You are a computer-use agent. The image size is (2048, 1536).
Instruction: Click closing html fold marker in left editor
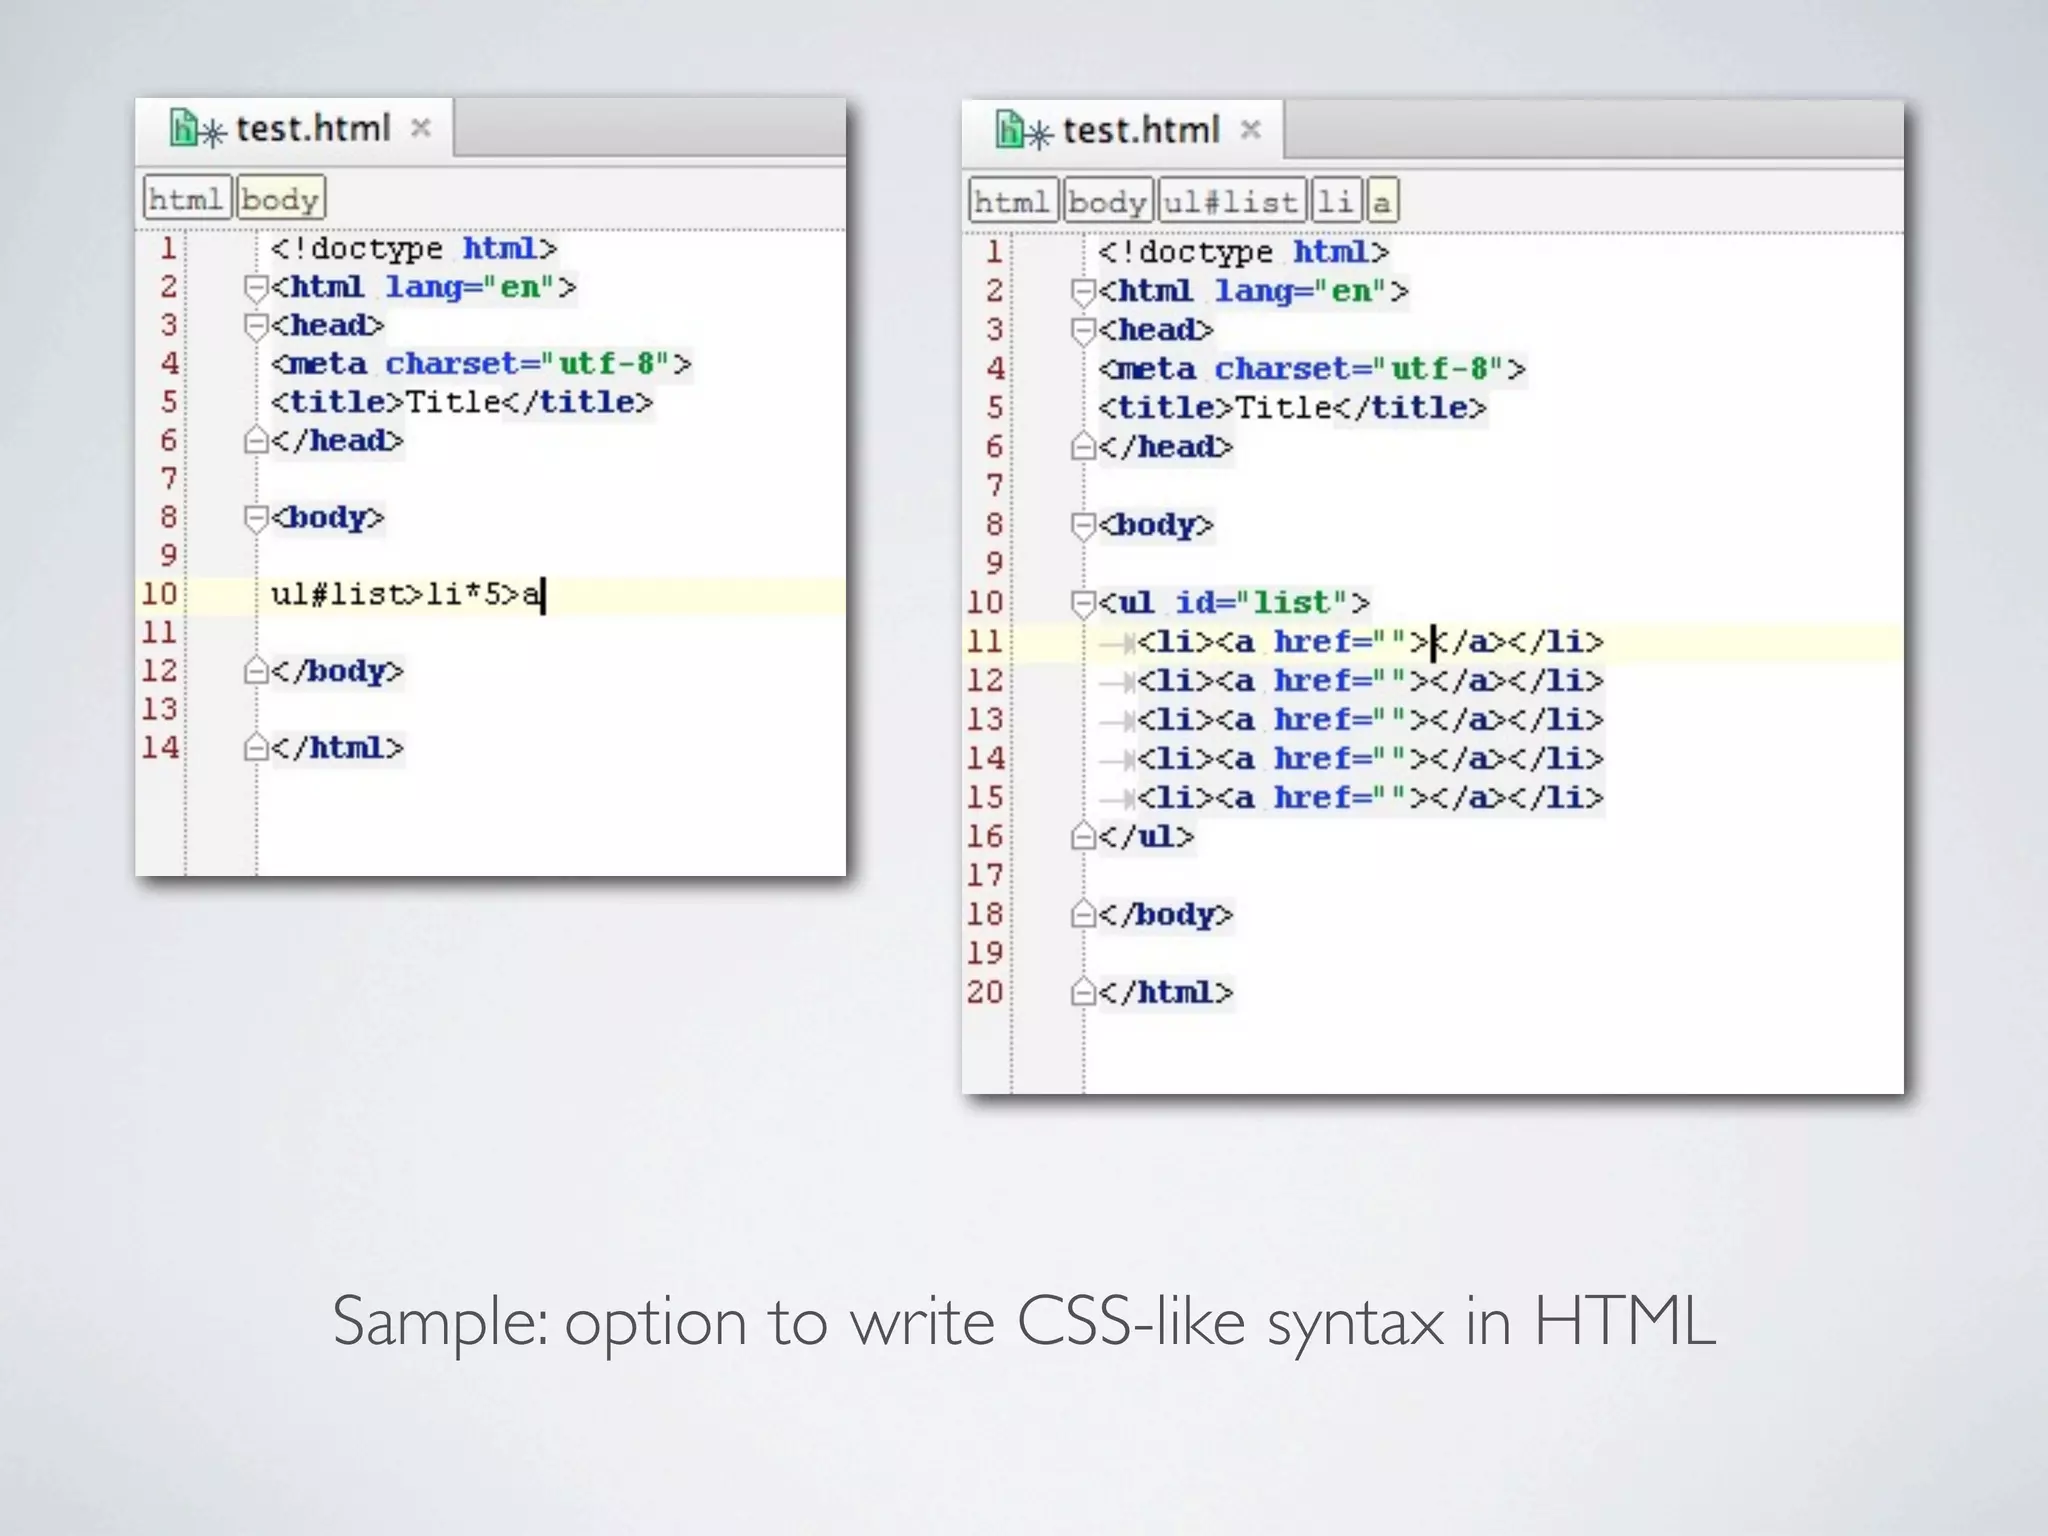[x=256, y=748]
